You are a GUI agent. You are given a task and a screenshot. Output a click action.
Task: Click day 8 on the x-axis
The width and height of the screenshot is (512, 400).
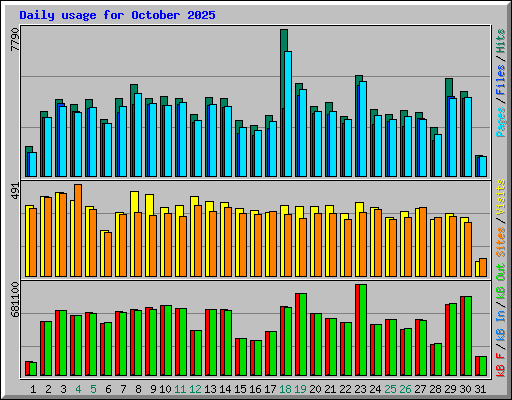tap(138, 389)
